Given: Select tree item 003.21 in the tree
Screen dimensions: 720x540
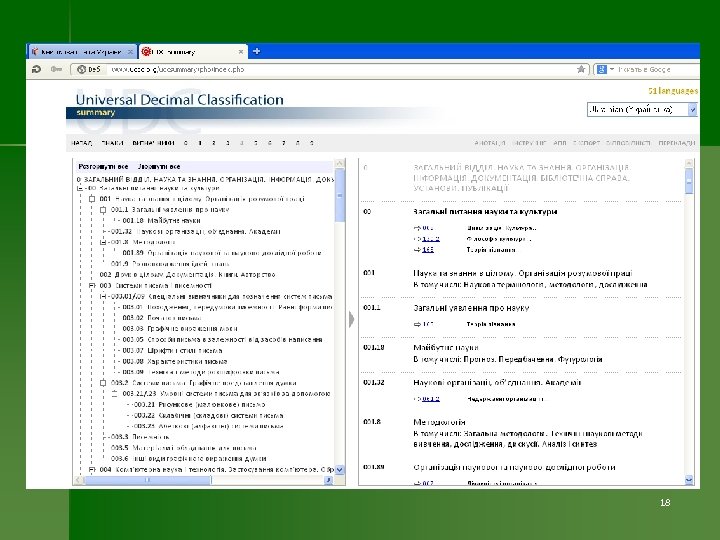Looking at the screenshot, I should [x=199, y=405].
